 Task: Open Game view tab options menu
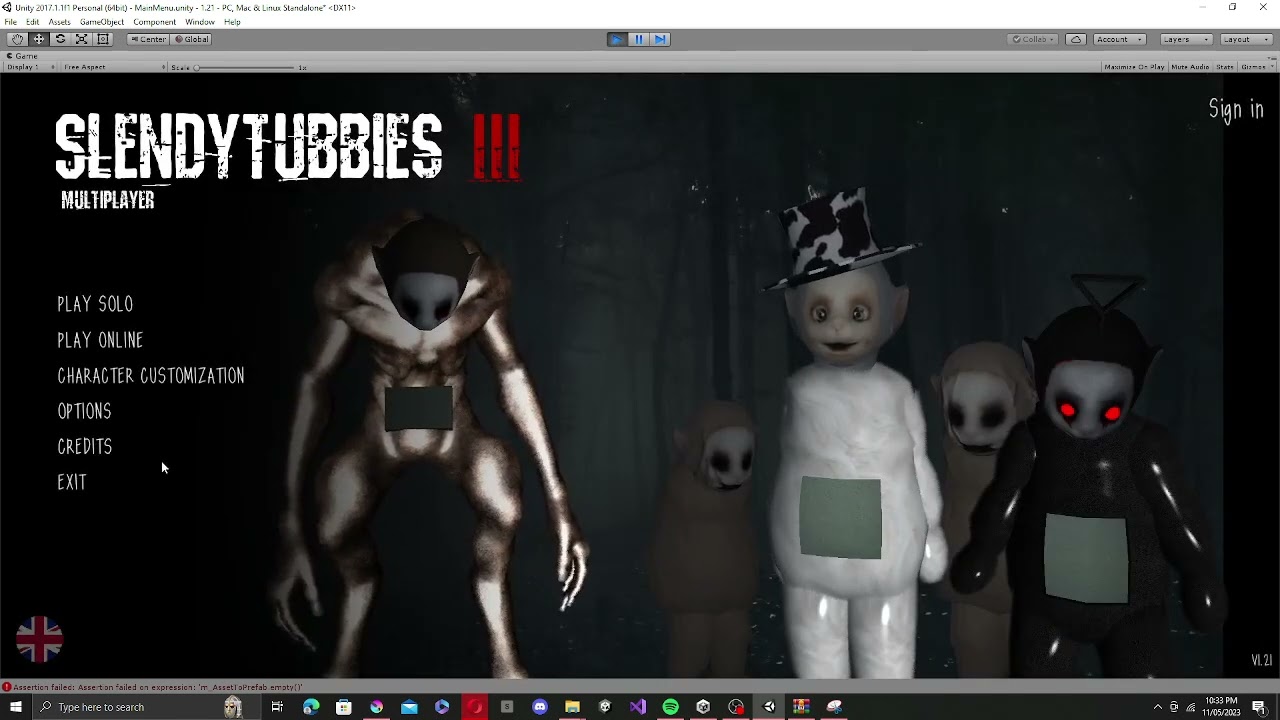tap(1272, 56)
